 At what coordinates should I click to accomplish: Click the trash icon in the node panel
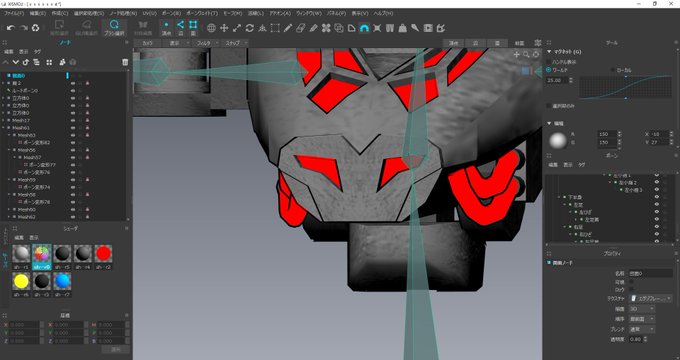125,62
